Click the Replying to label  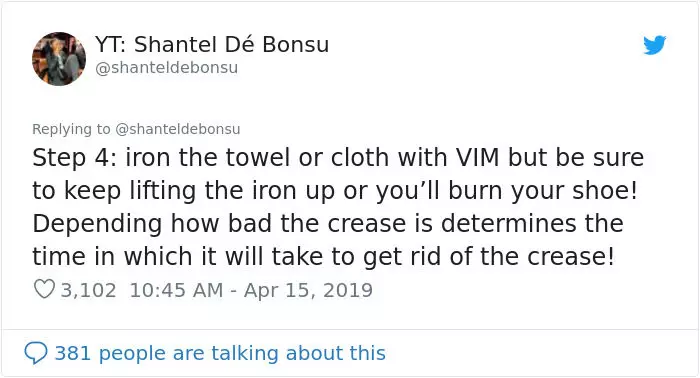[71, 129]
